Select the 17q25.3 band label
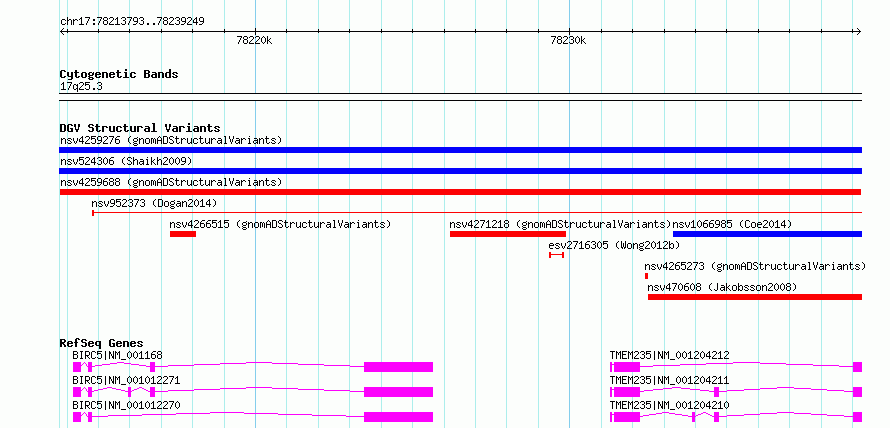Viewport: 890px width, 428px height. (81, 87)
